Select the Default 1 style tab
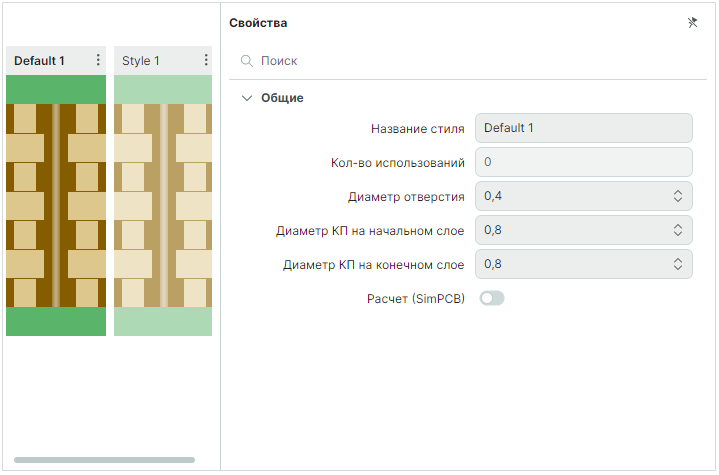This screenshot has height=475, width=719. pos(40,61)
